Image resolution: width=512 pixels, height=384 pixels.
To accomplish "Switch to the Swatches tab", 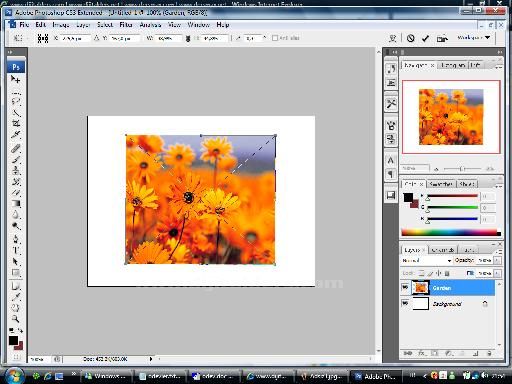I will pyautogui.click(x=440, y=184).
